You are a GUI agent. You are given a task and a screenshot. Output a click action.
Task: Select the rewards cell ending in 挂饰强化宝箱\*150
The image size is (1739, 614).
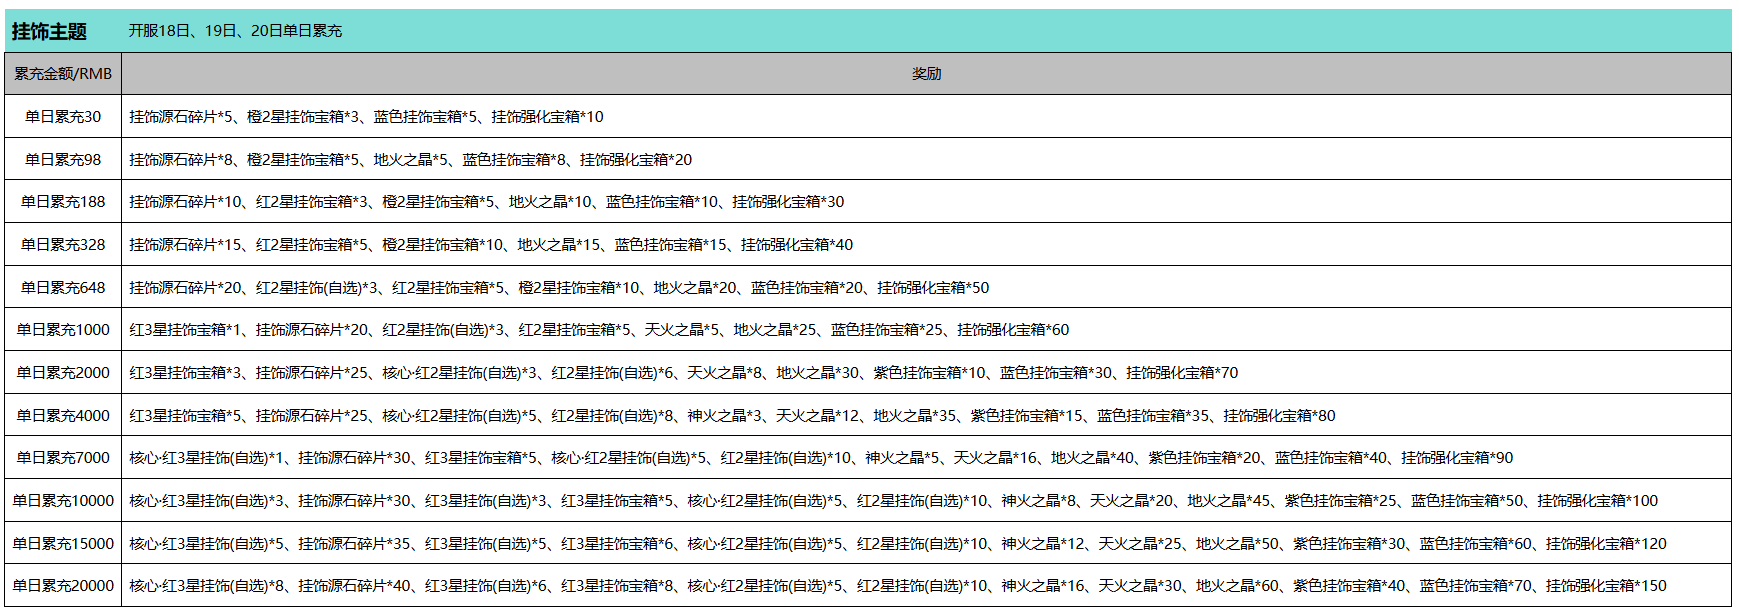pyautogui.click(x=897, y=586)
